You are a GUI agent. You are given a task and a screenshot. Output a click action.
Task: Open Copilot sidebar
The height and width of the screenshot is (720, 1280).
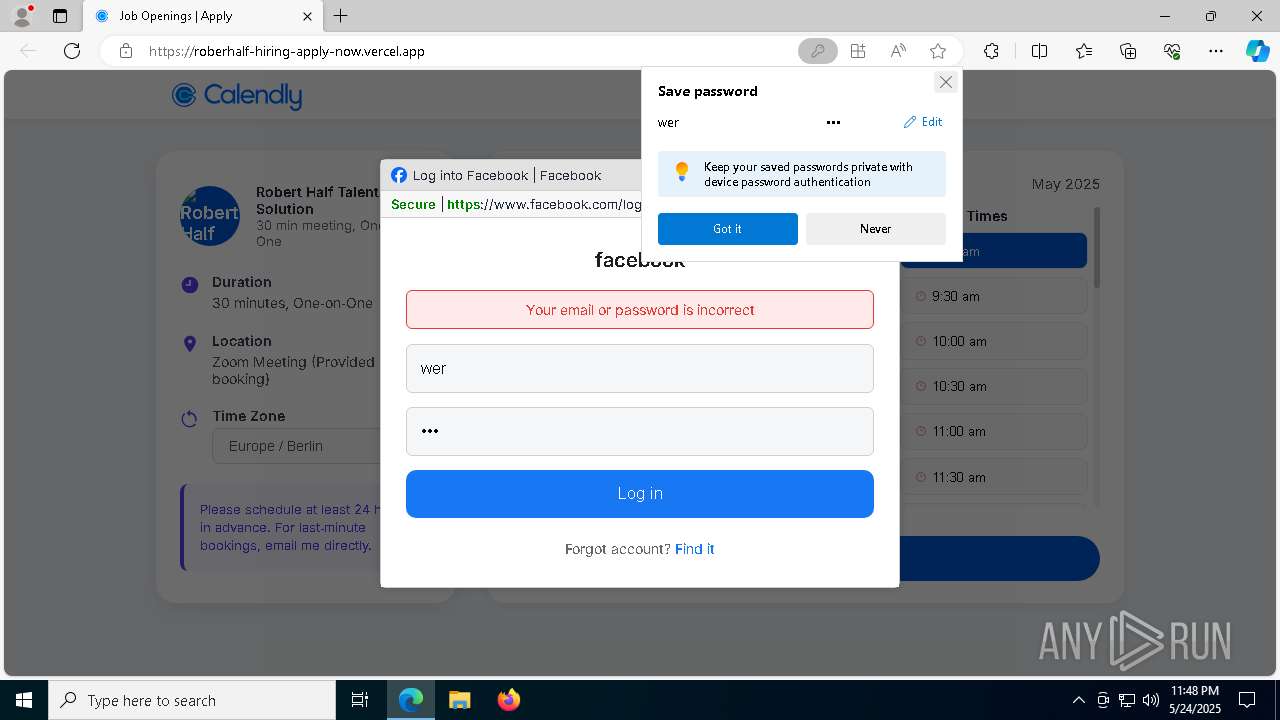1257,51
